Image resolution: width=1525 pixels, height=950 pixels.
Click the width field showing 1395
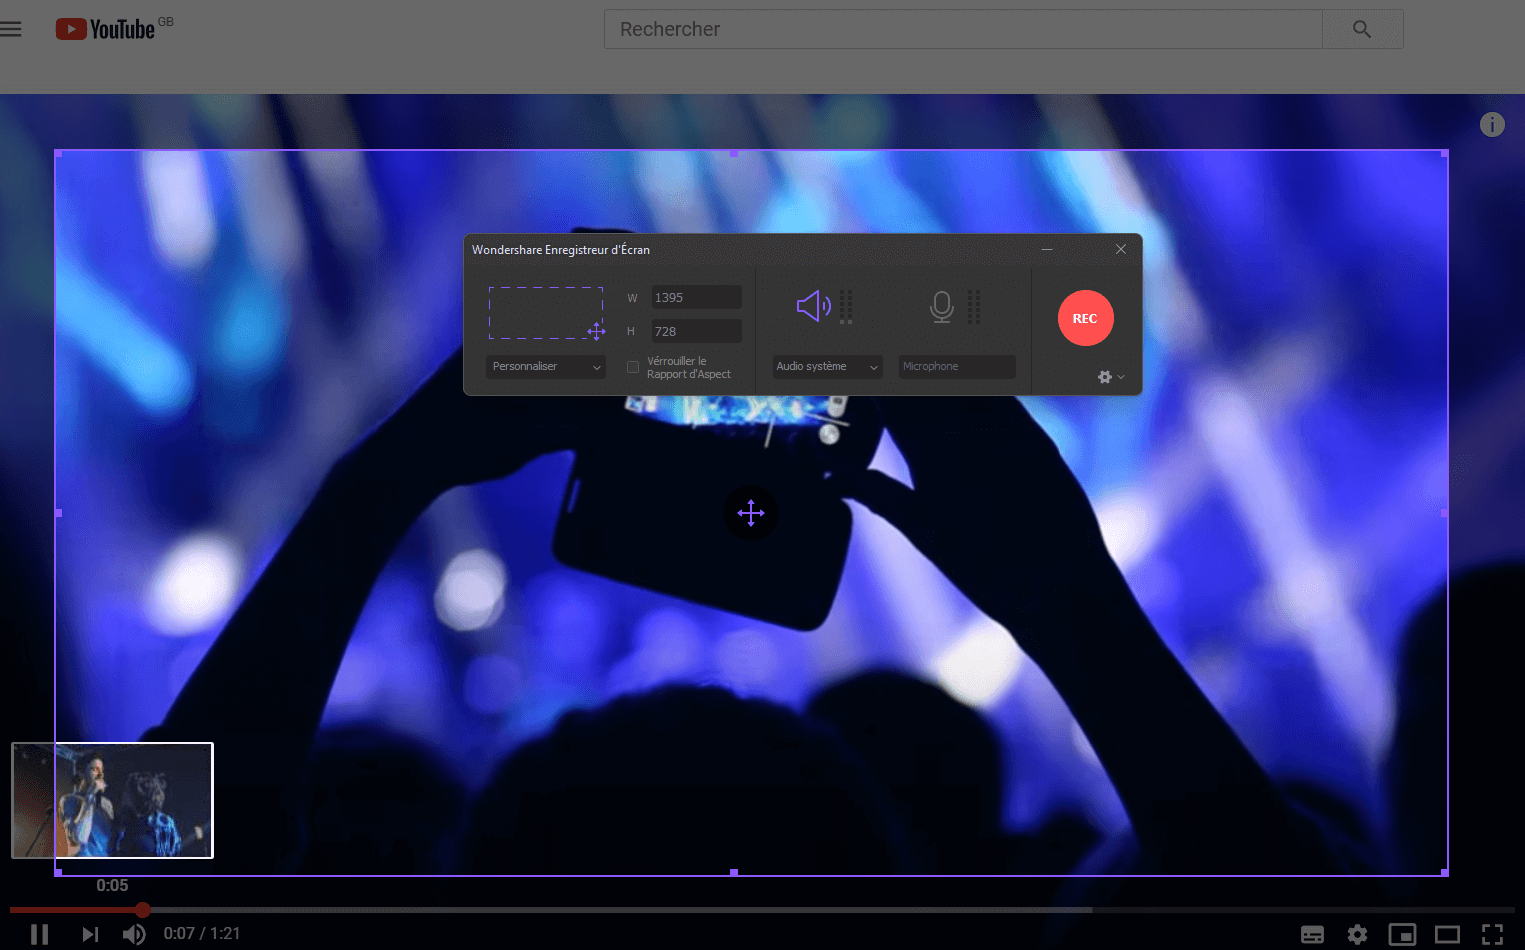[696, 298]
